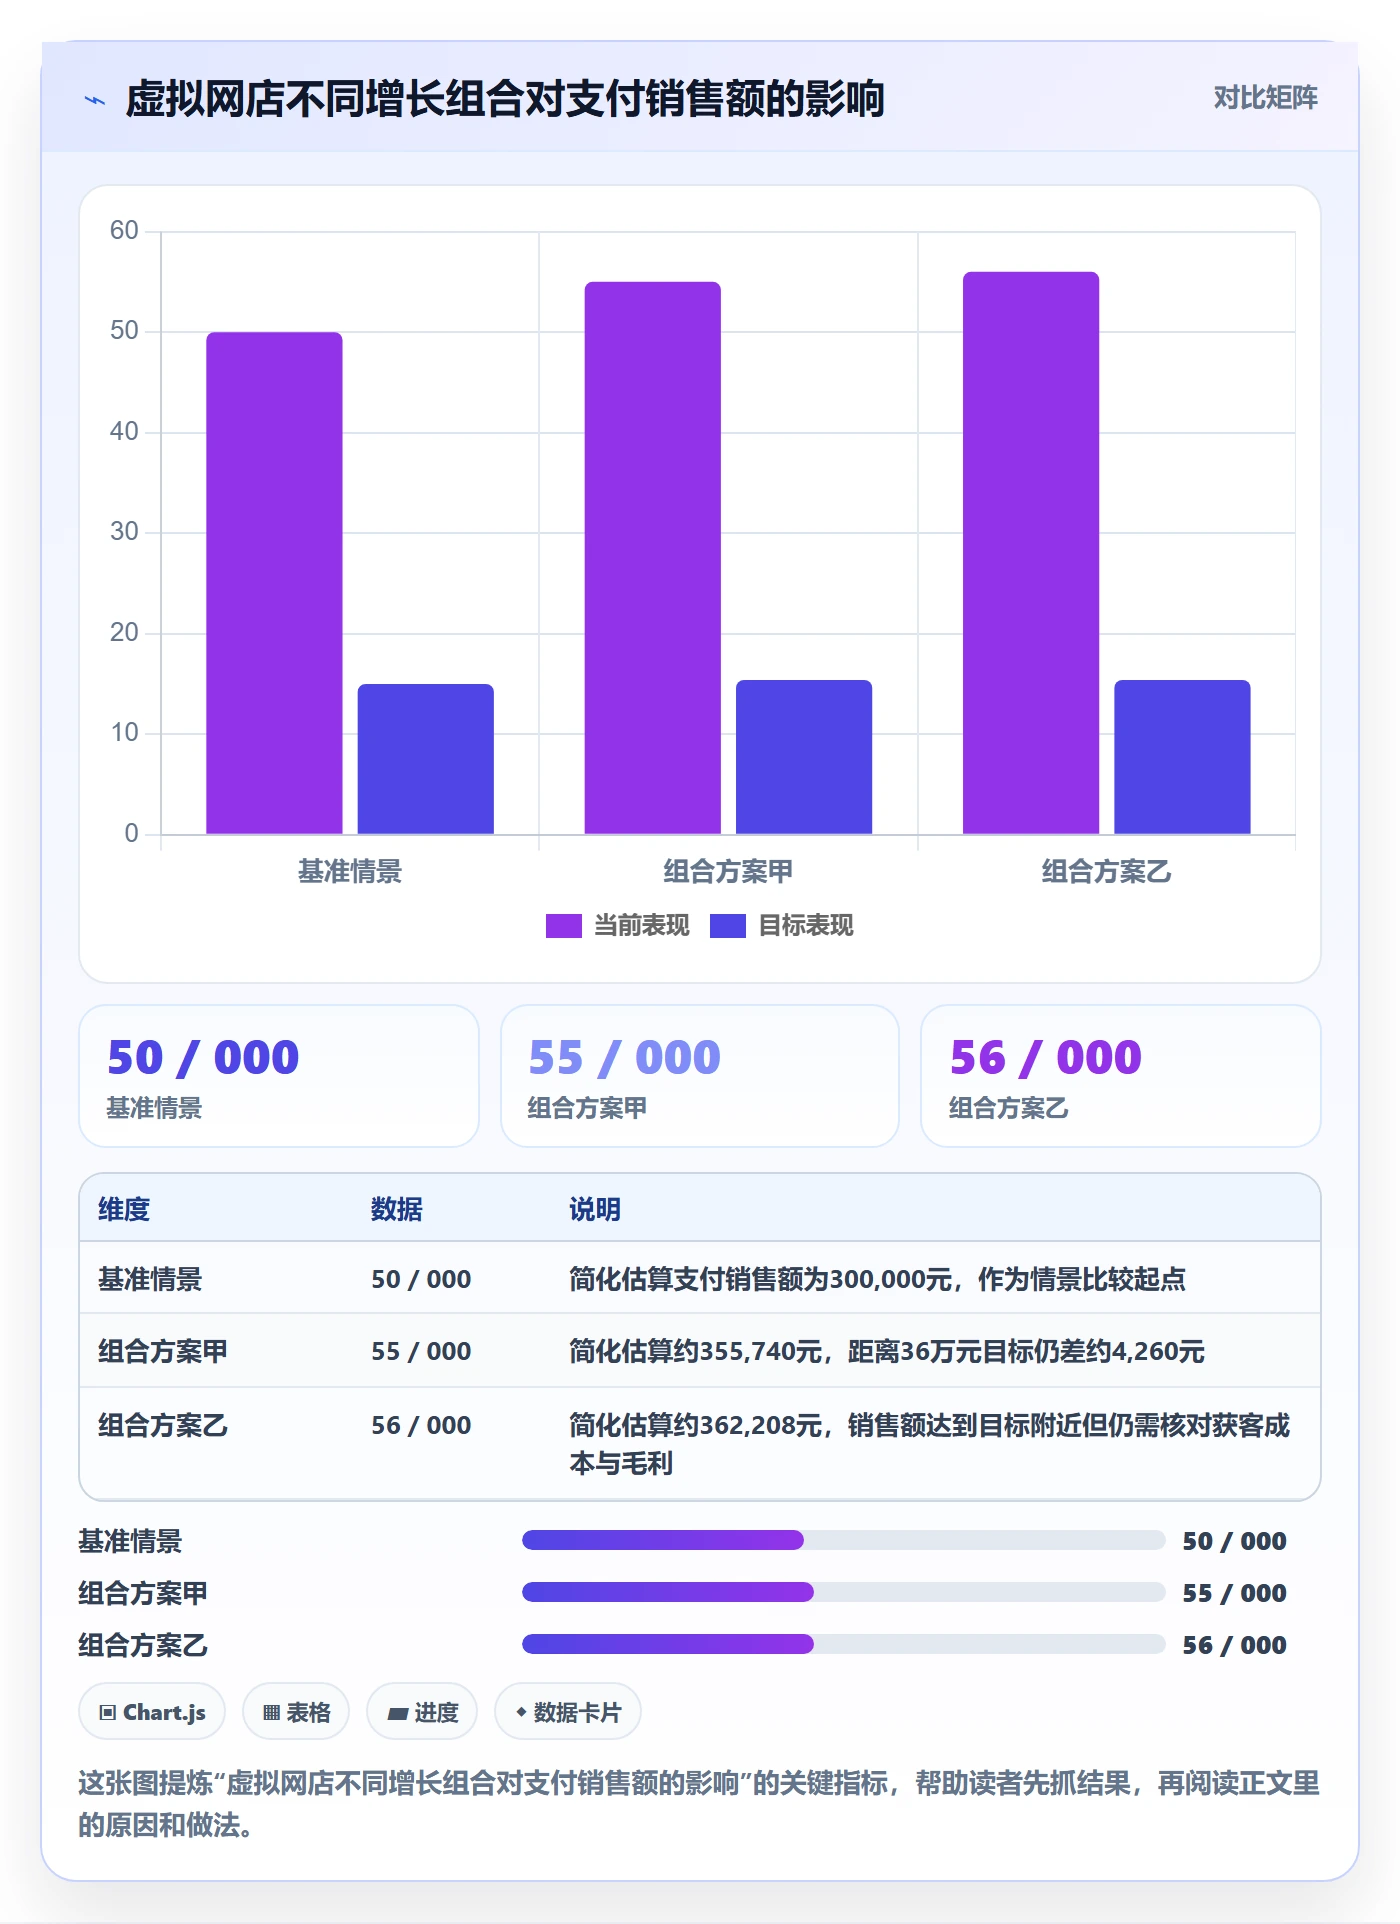Select the 组合方案乙 table row cell

pyautogui.click(x=163, y=1425)
